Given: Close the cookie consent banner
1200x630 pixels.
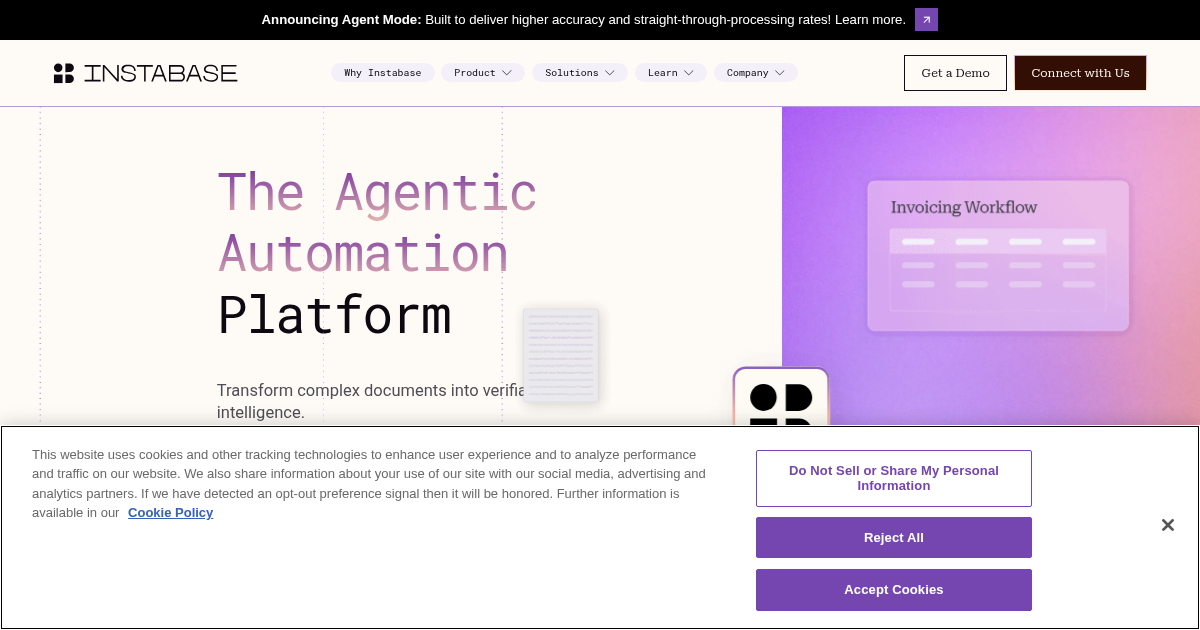Looking at the screenshot, I should (x=1167, y=525).
